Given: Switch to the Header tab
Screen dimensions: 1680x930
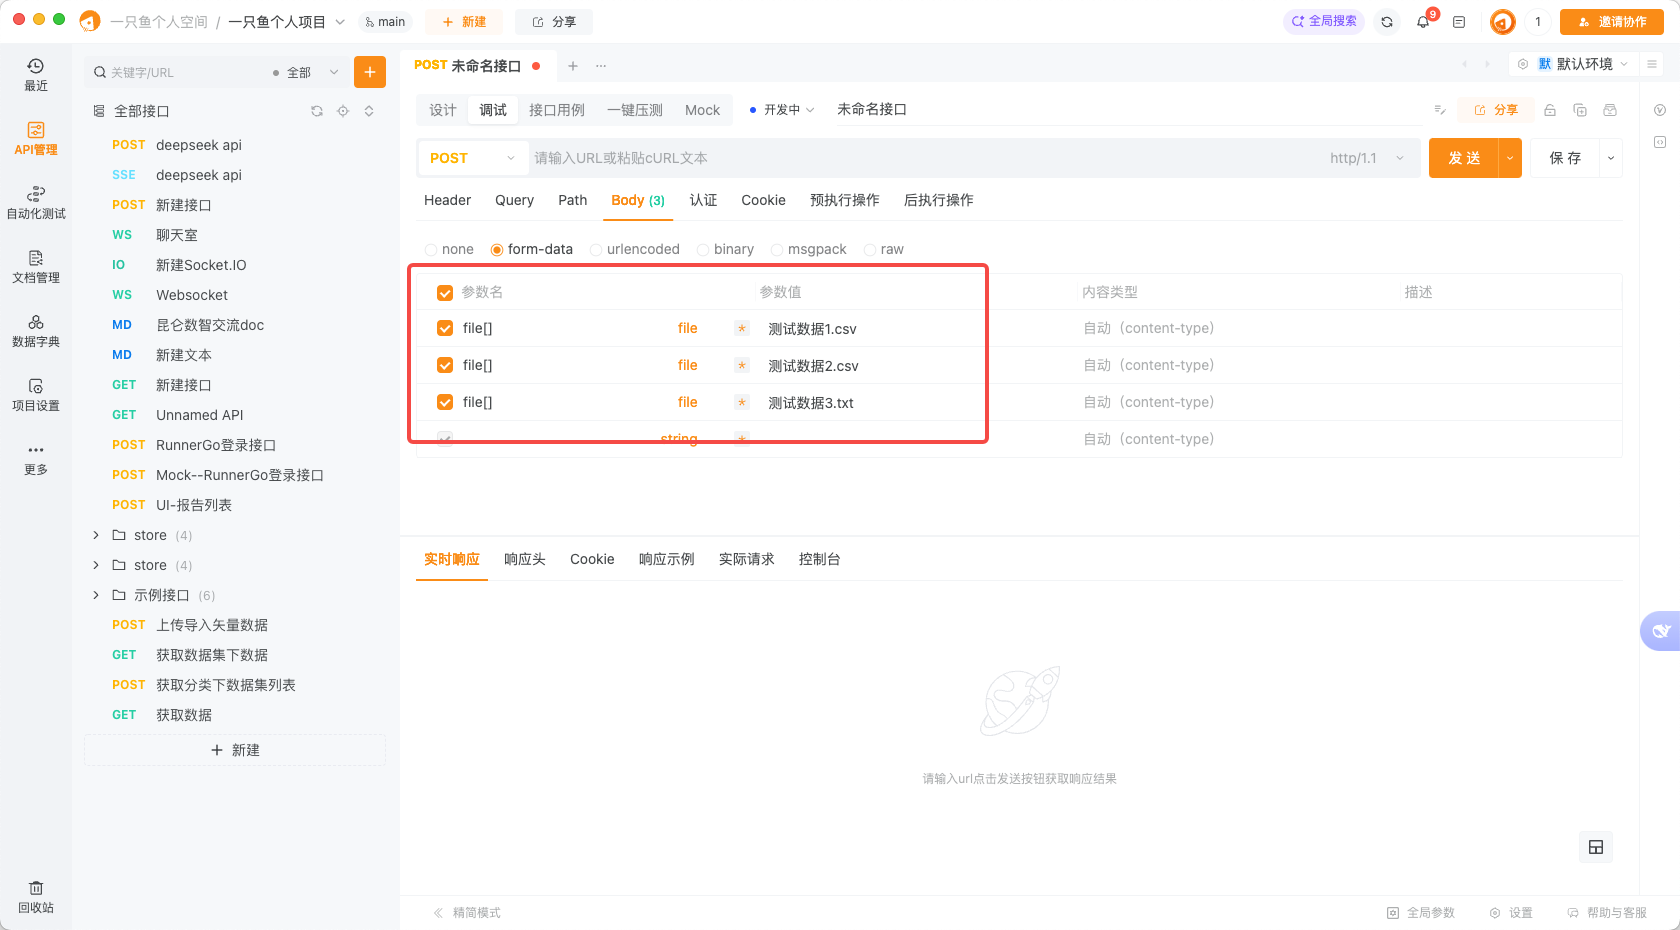Looking at the screenshot, I should pyautogui.click(x=447, y=200).
